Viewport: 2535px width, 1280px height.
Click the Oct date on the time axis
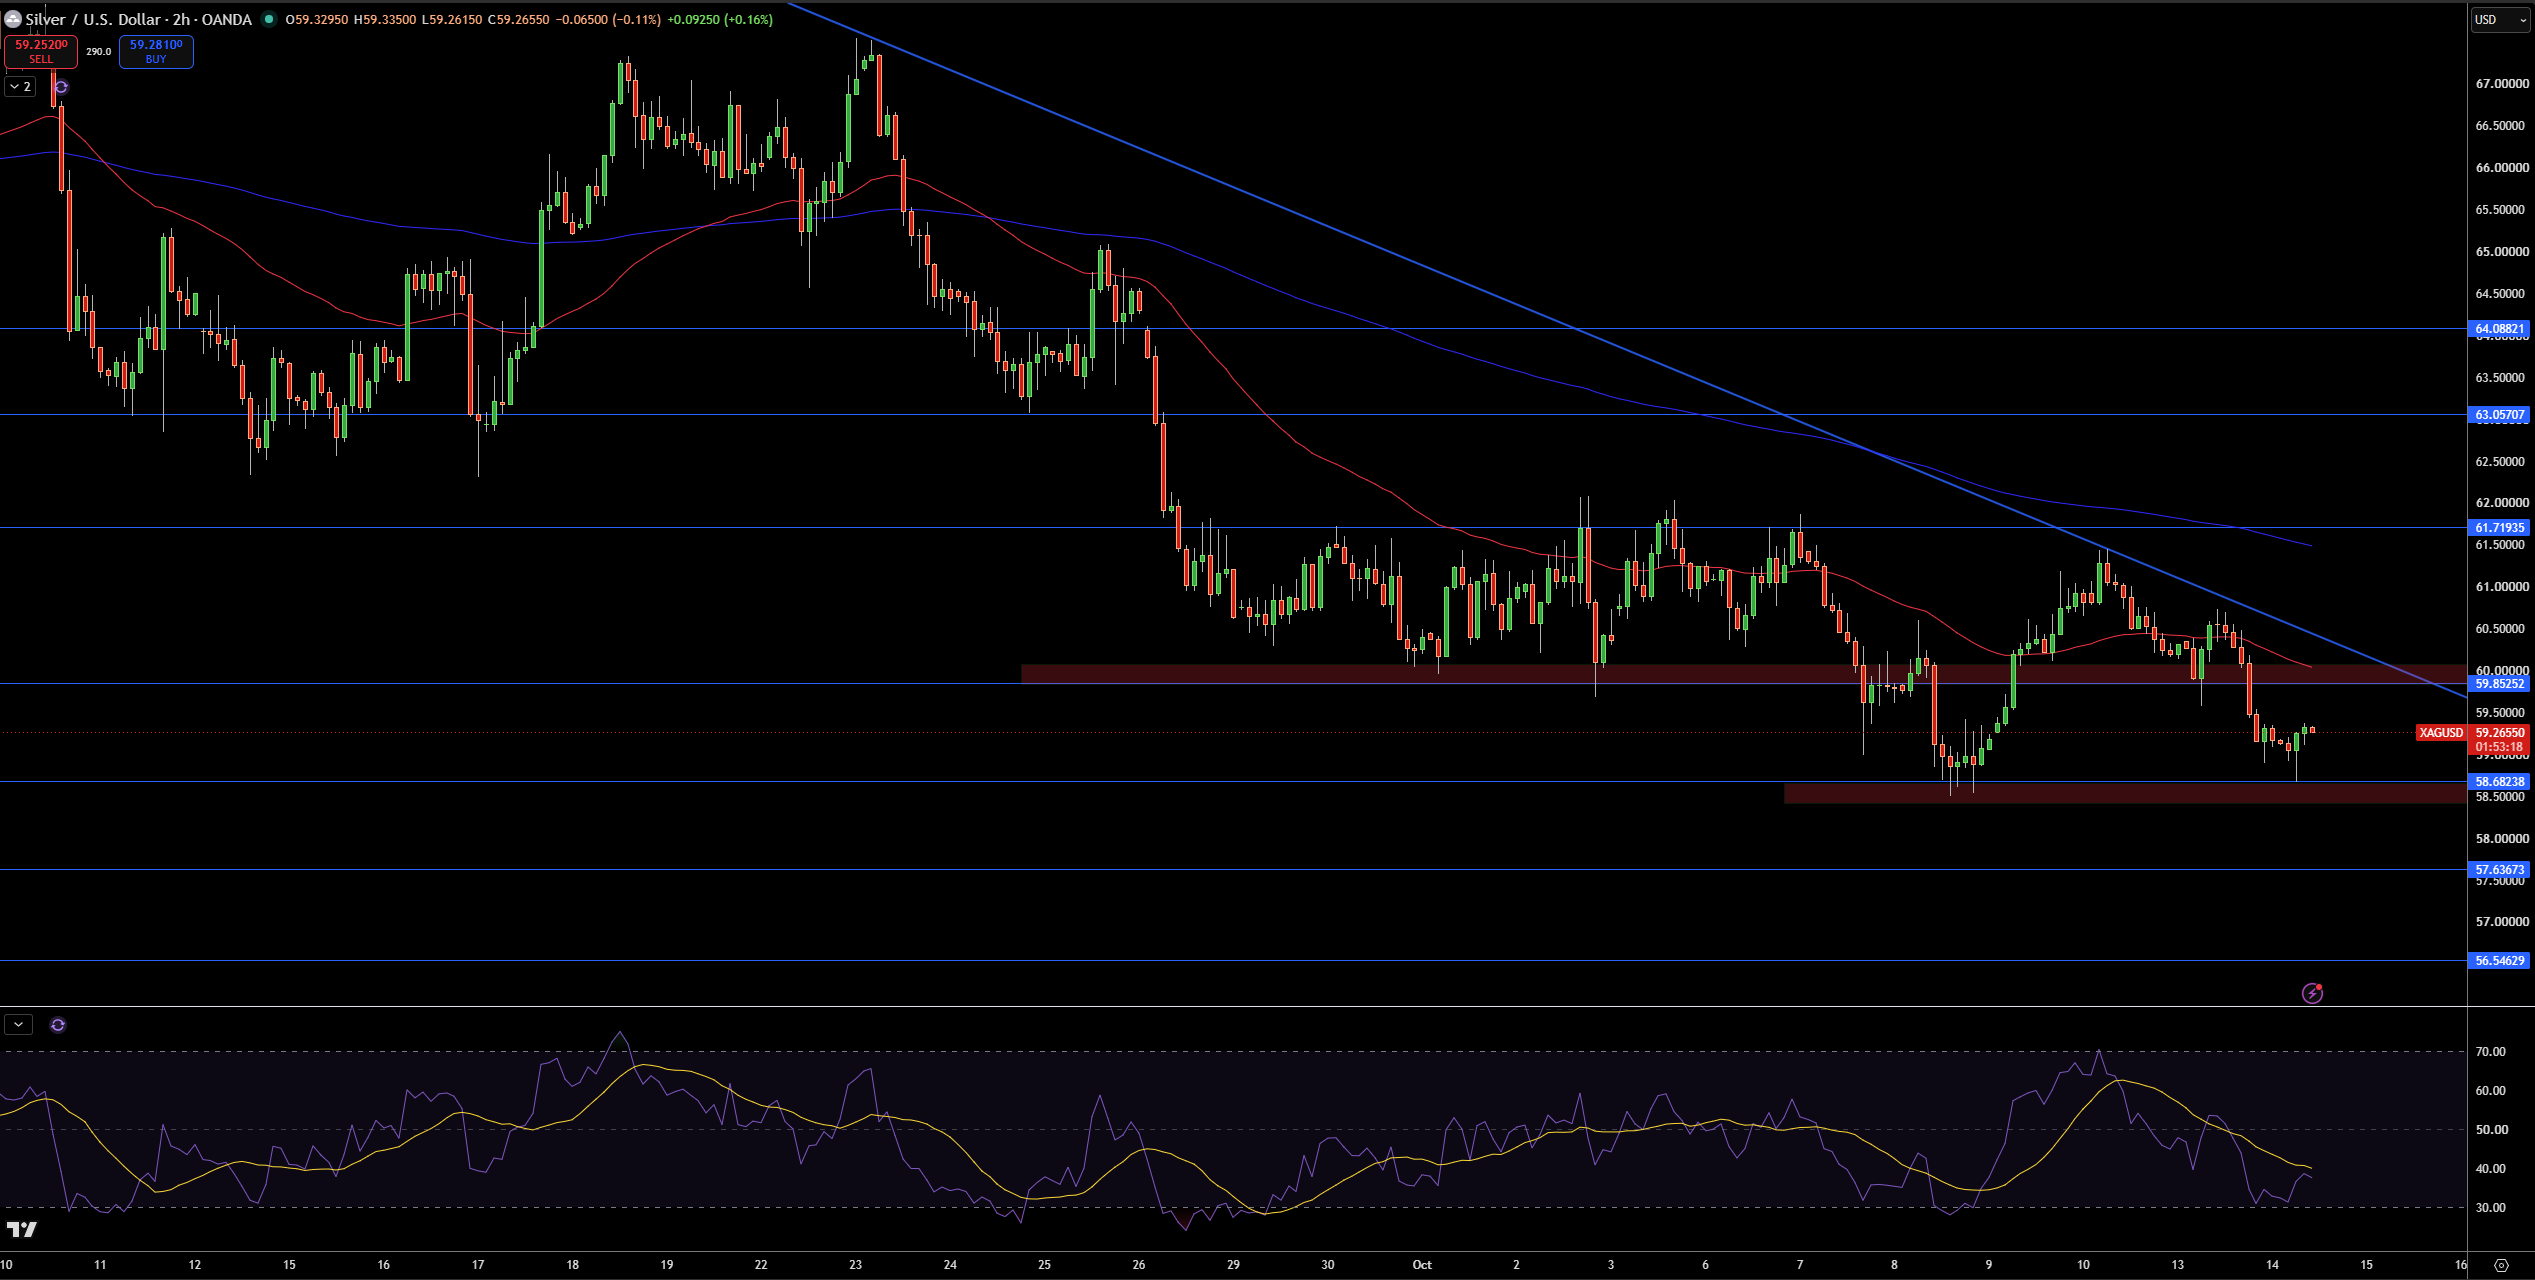(x=1422, y=1265)
